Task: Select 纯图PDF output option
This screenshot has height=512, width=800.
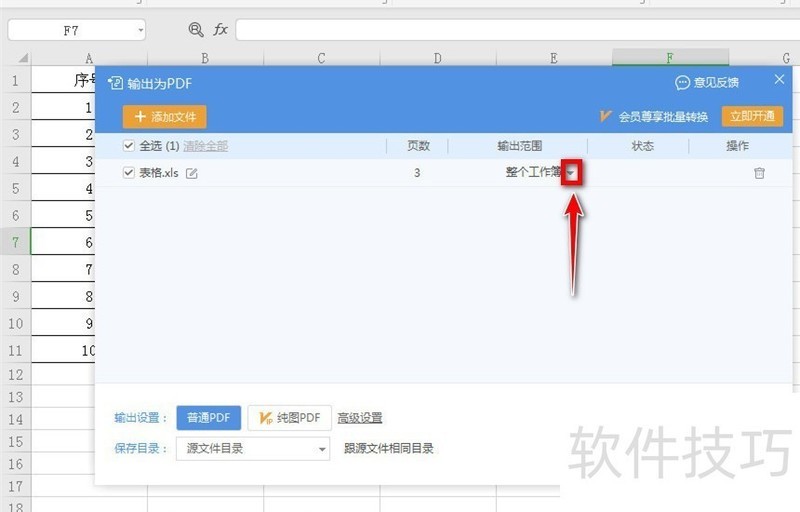Action: [289, 418]
